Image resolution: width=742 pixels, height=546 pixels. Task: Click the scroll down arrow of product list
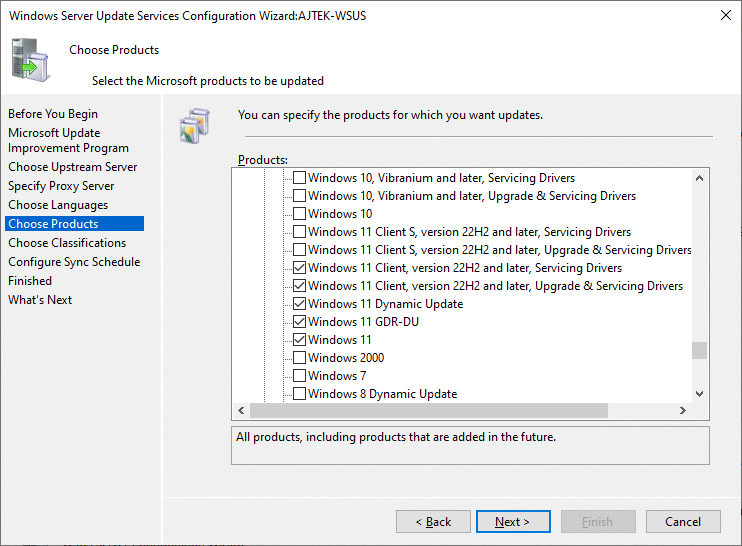tap(699, 394)
